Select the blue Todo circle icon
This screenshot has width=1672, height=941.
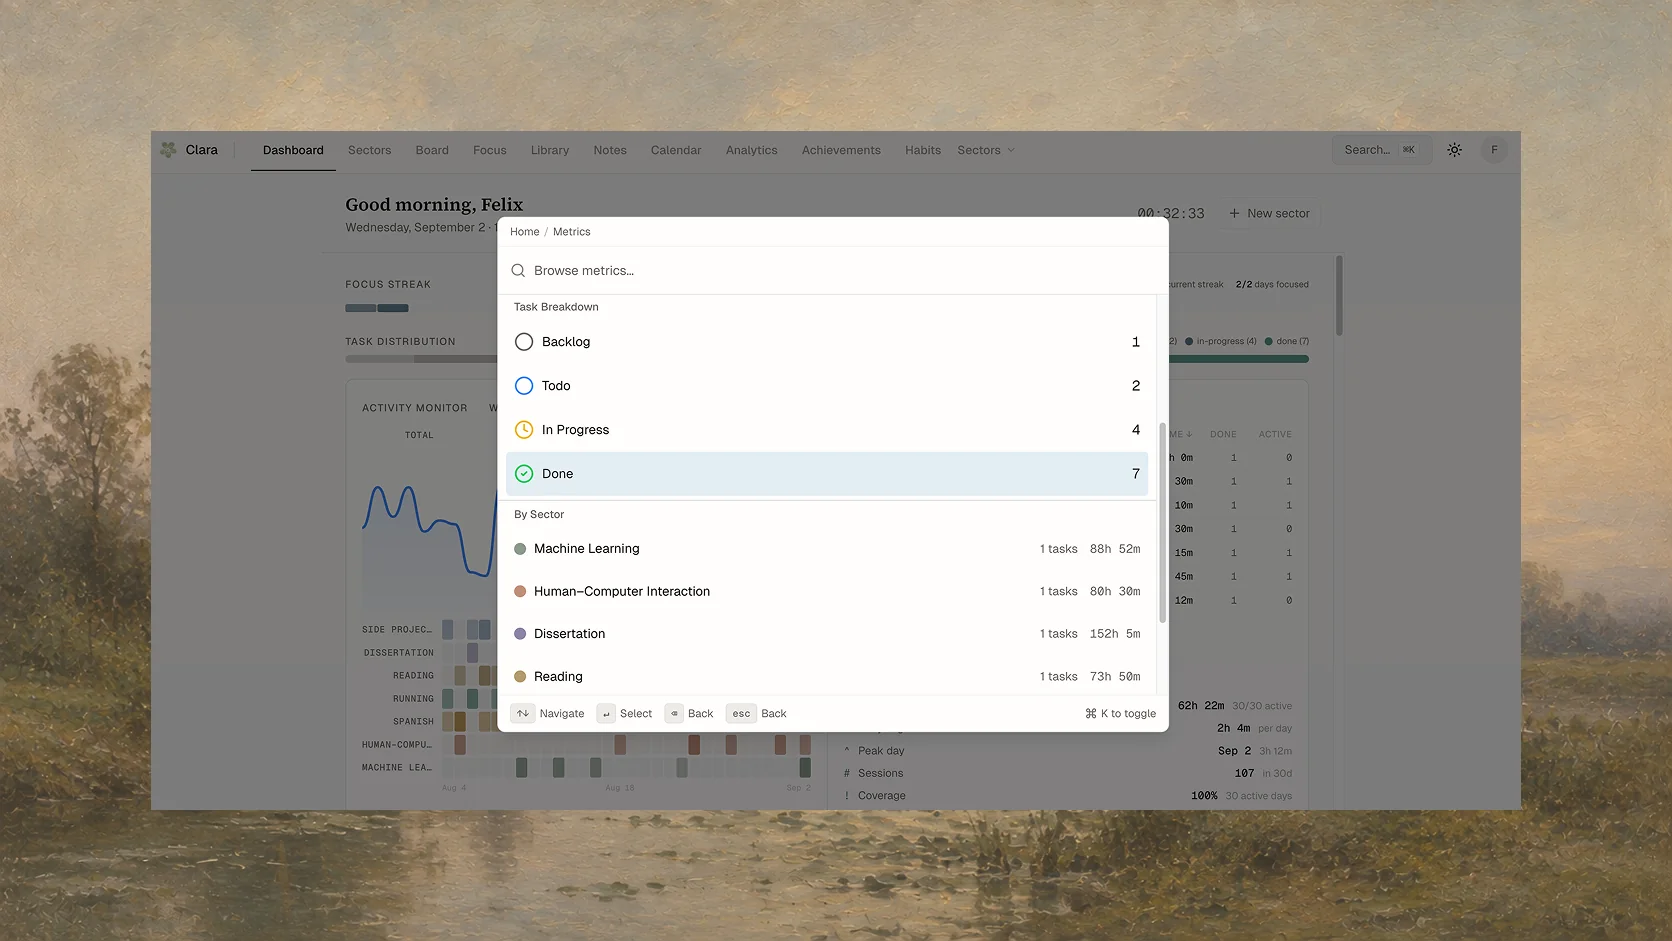[524, 386]
